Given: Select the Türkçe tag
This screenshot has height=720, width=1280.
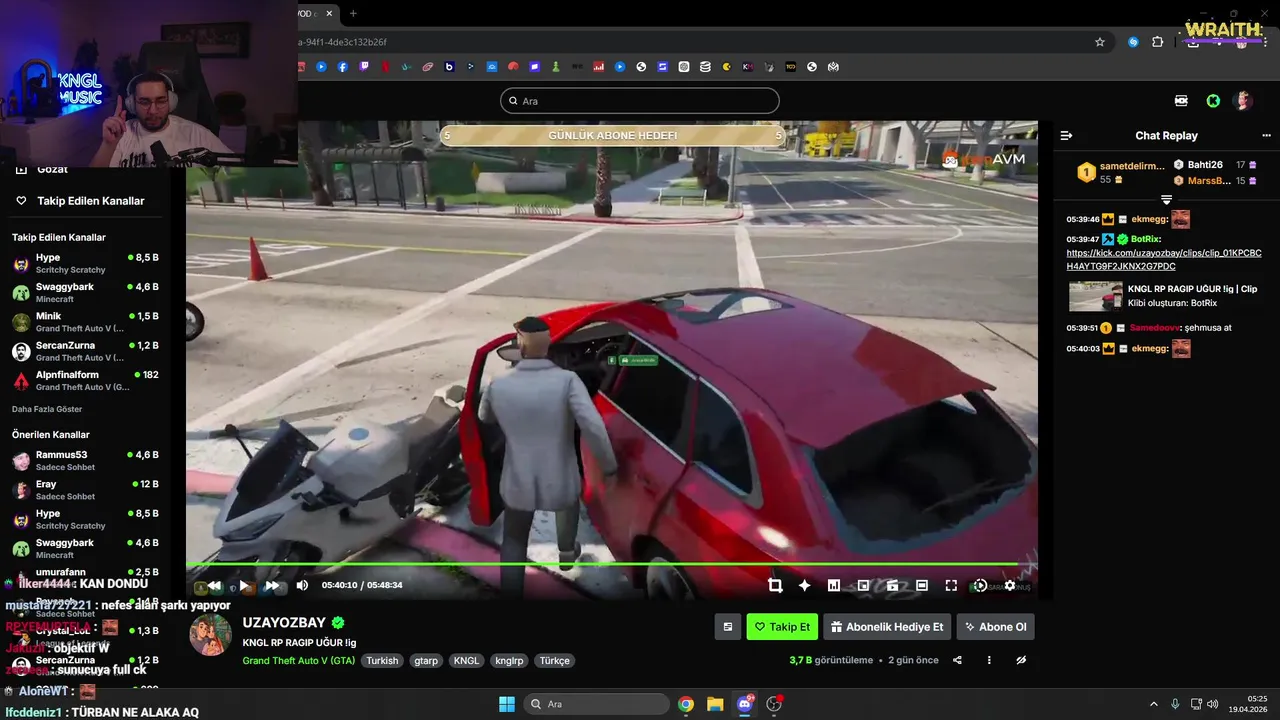Looking at the screenshot, I should 555,661.
